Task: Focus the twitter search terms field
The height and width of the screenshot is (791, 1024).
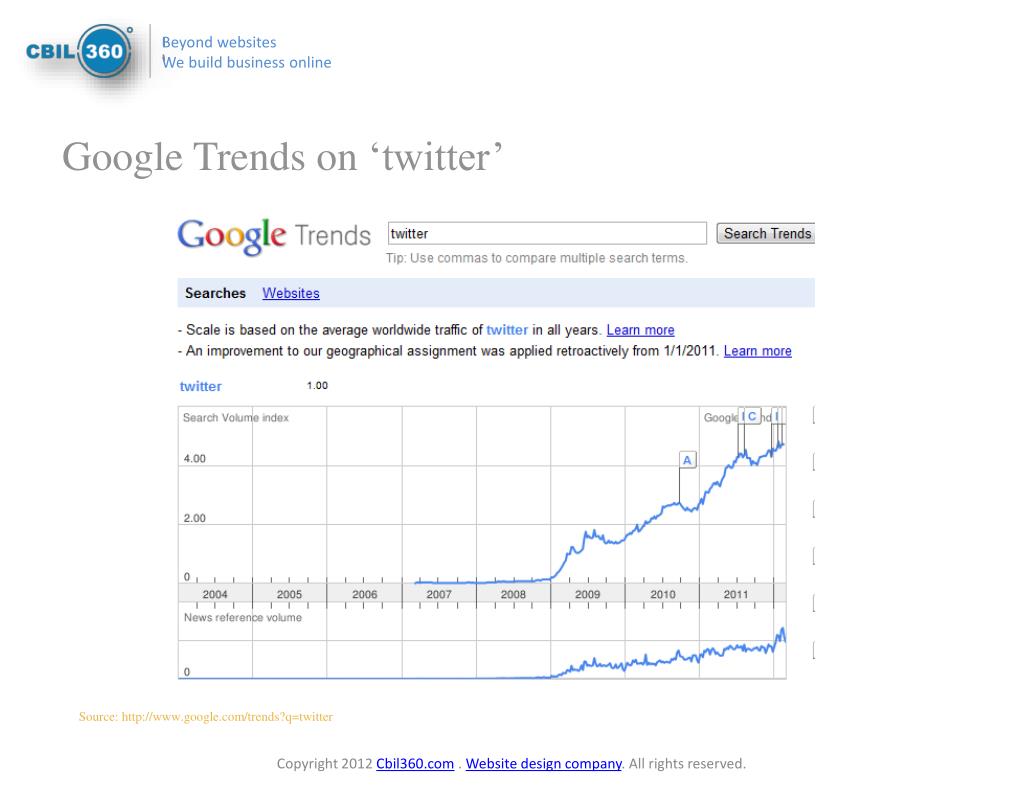Action: tap(547, 233)
